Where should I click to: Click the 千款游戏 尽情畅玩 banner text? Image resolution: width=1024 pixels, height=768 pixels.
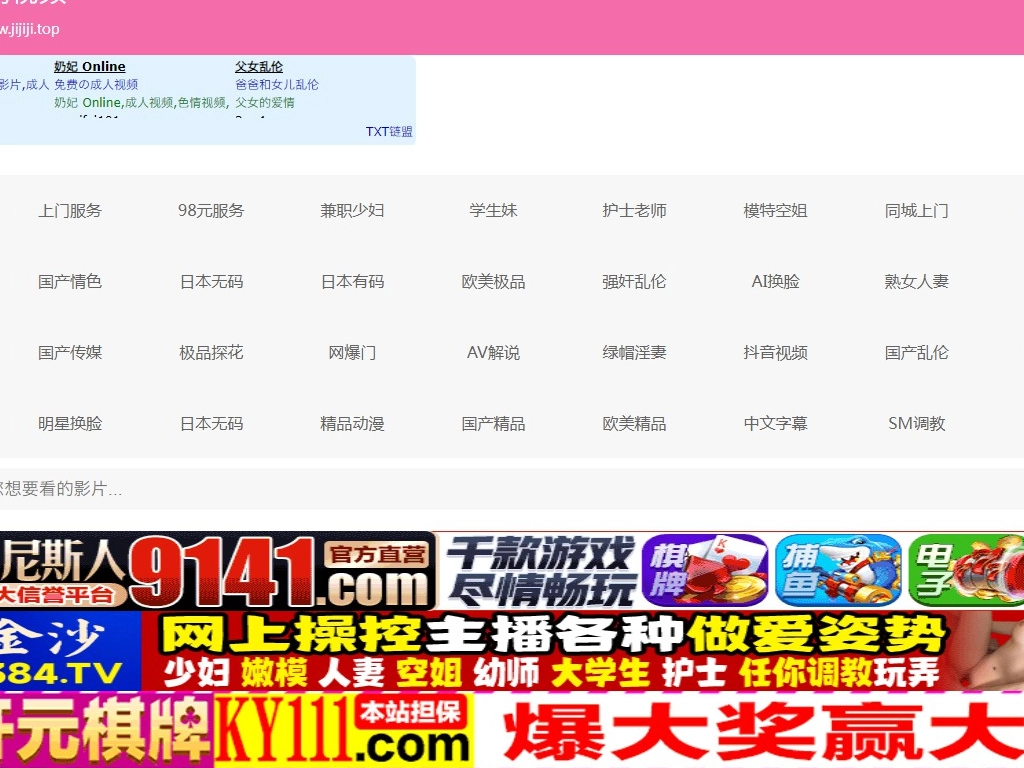tap(540, 570)
